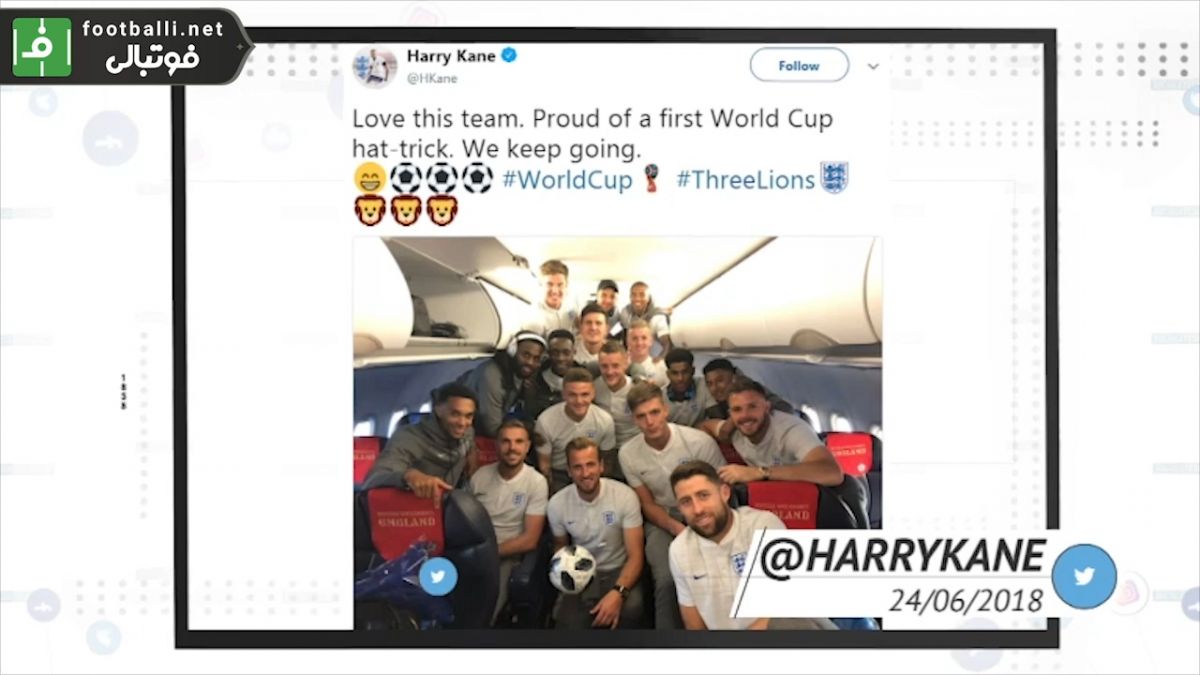
Task: Click the green Footballi logo icon
Action: [42, 47]
